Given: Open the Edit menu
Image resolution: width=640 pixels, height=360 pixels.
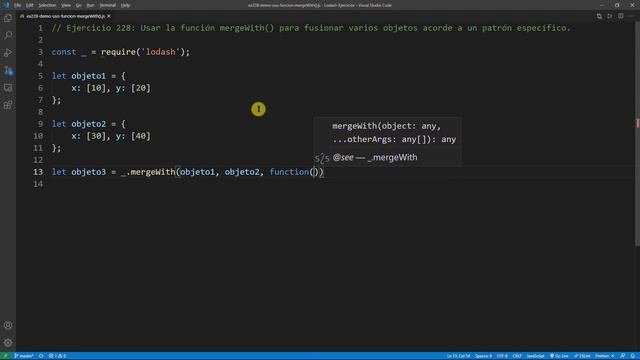Looking at the screenshot, I should pos(29,5).
